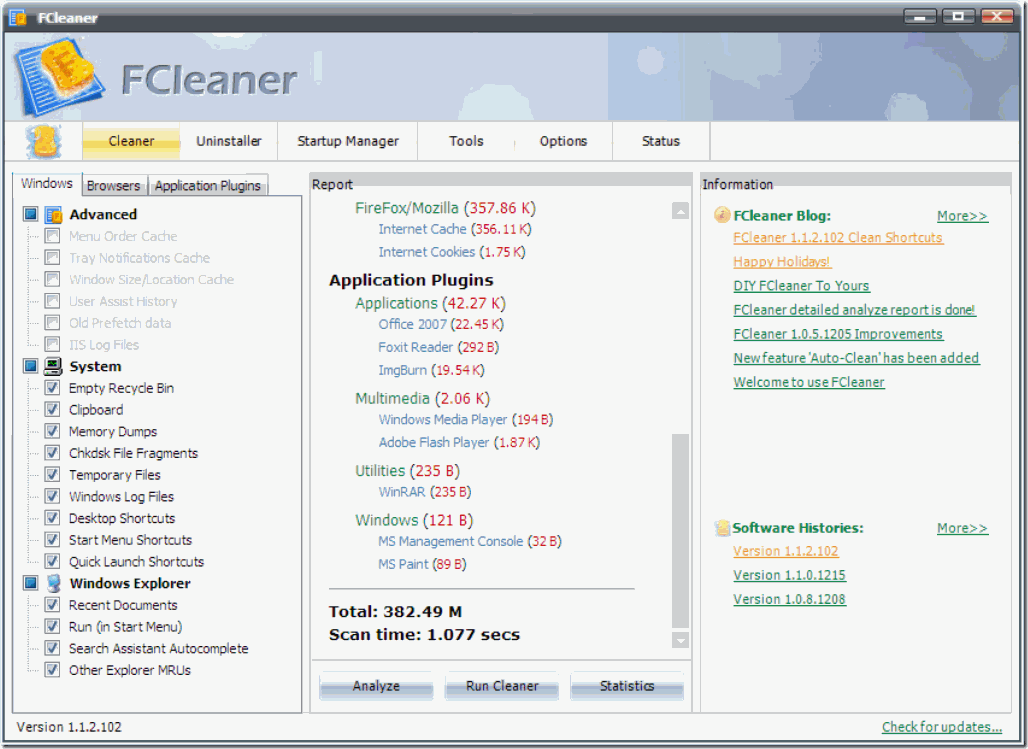Viewport: 1028px width, 749px height.
Task: Open the Uninstaller tab
Action: (x=229, y=141)
